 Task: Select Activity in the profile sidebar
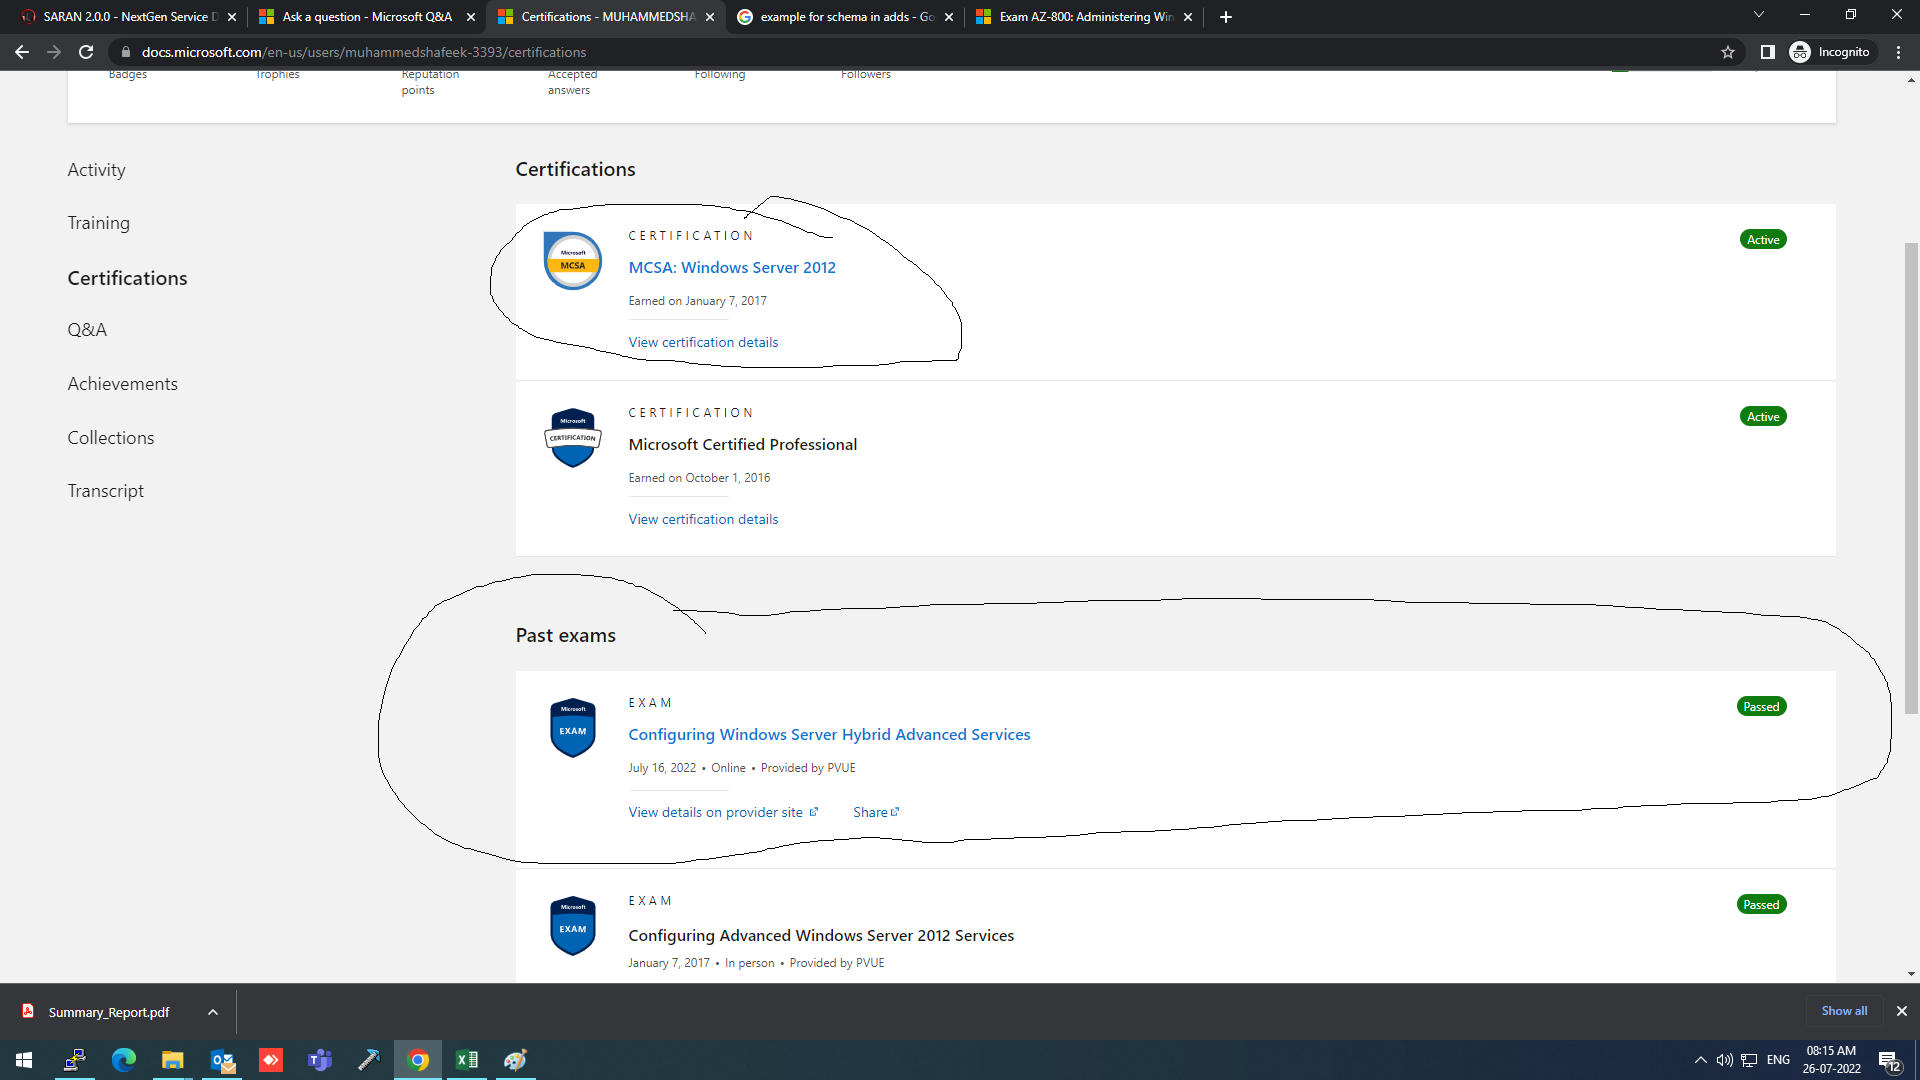click(96, 170)
